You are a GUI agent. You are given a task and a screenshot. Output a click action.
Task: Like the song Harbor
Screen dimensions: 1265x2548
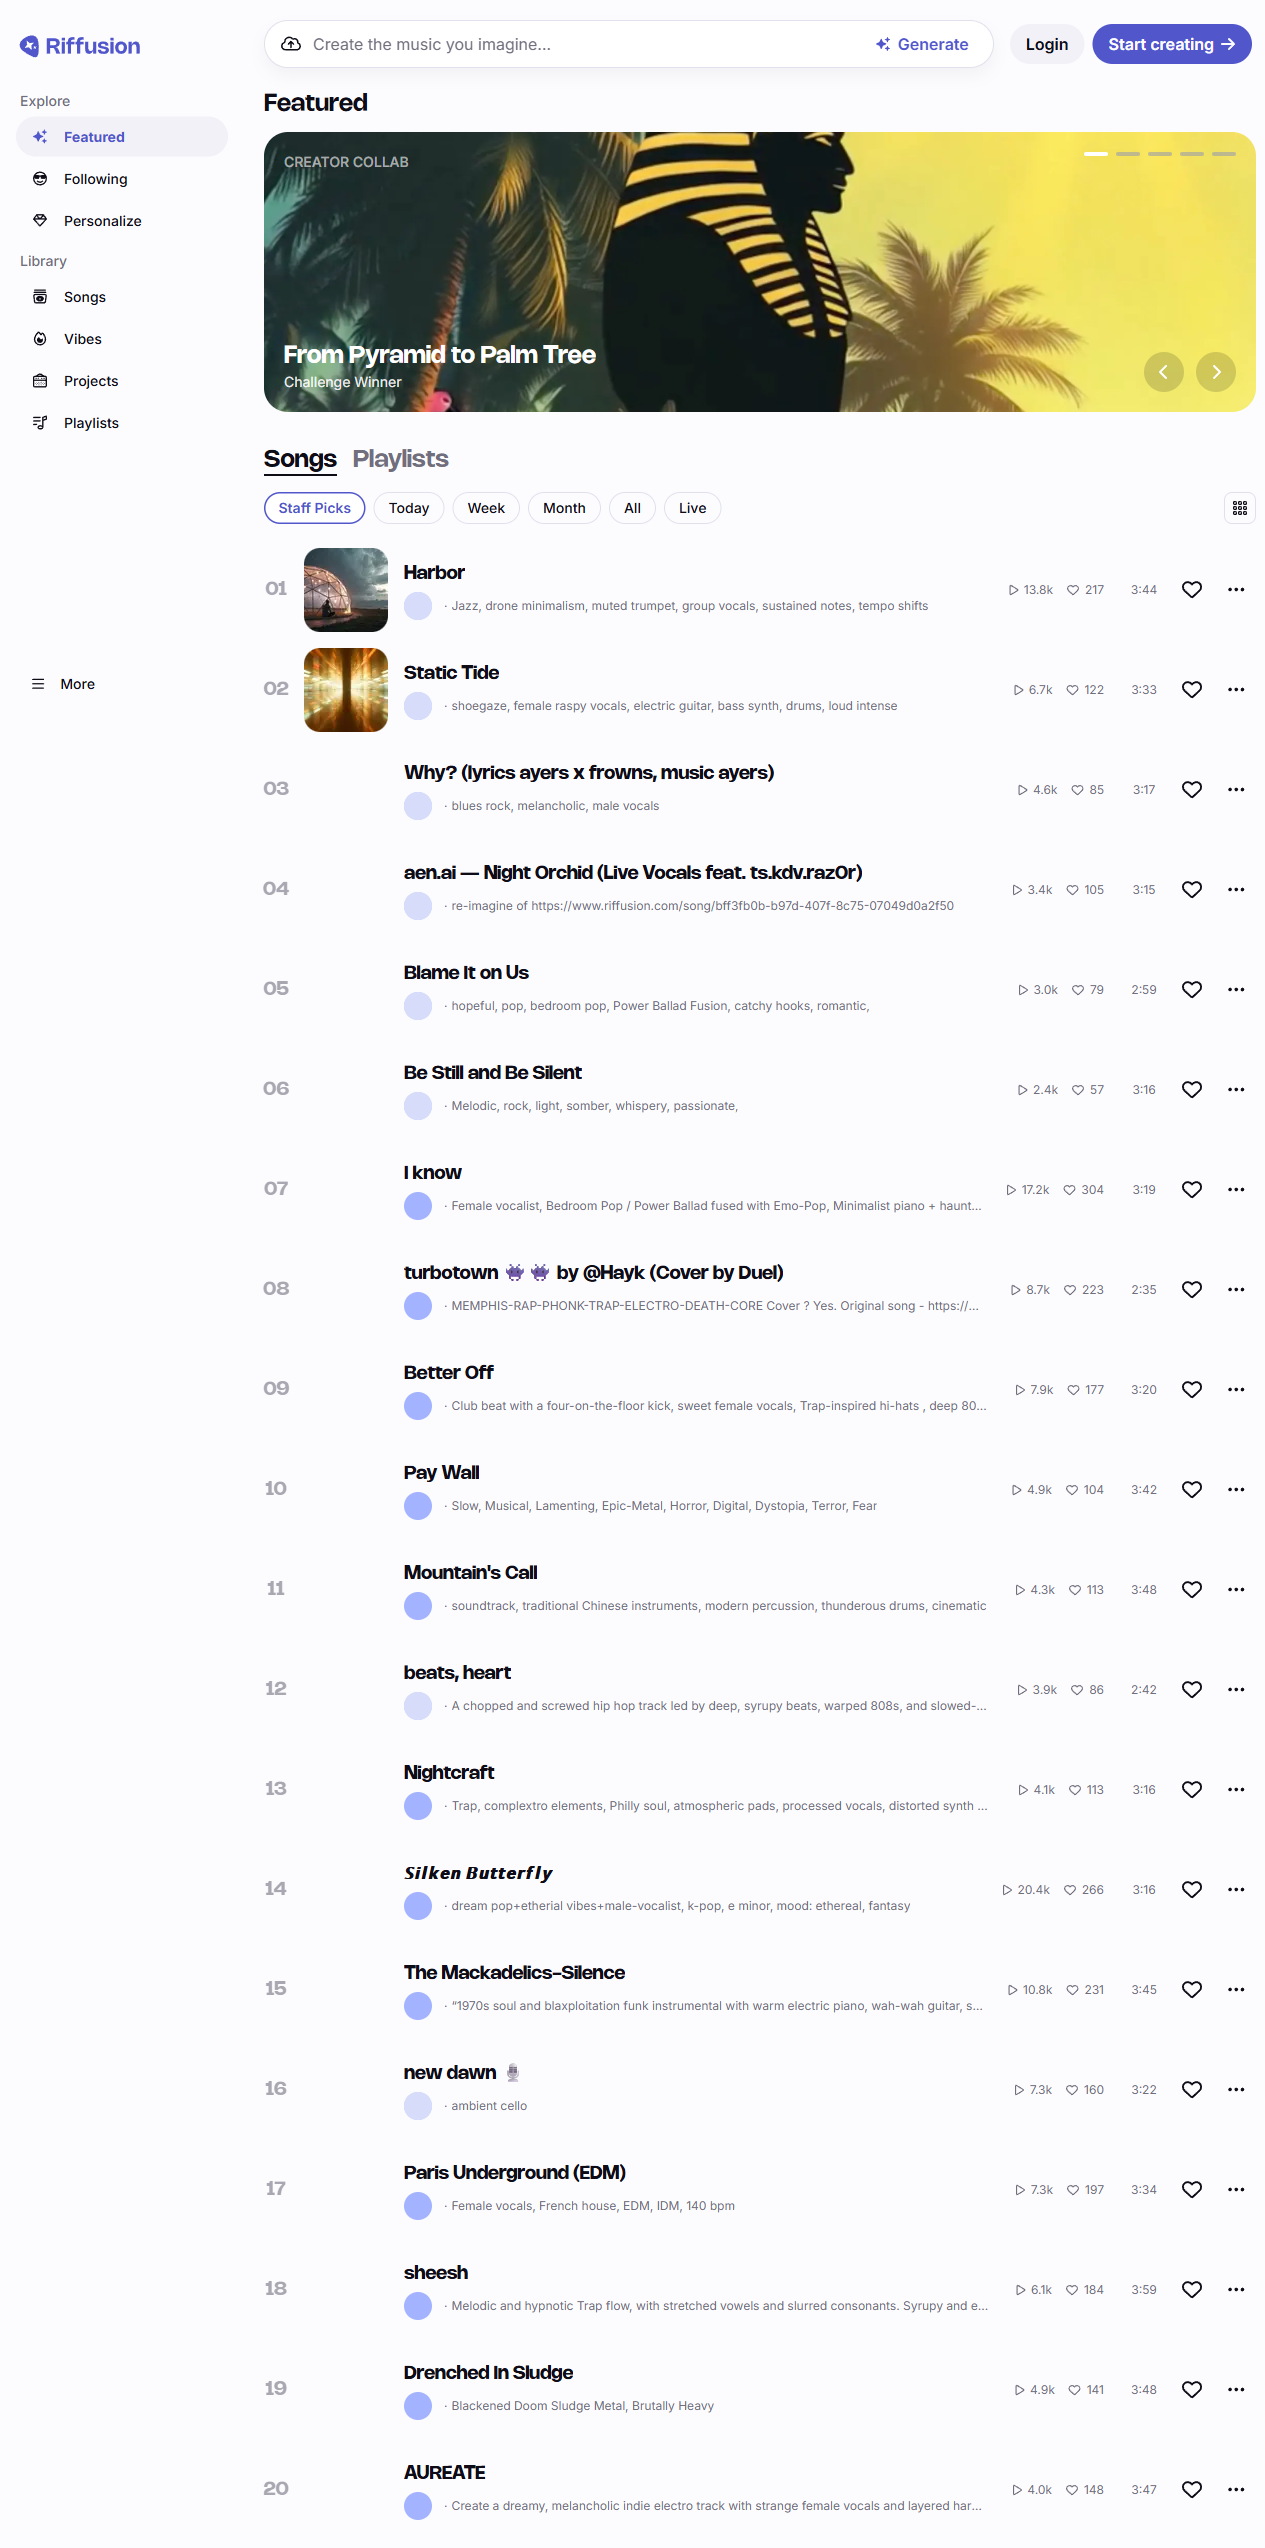click(x=1191, y=590)
